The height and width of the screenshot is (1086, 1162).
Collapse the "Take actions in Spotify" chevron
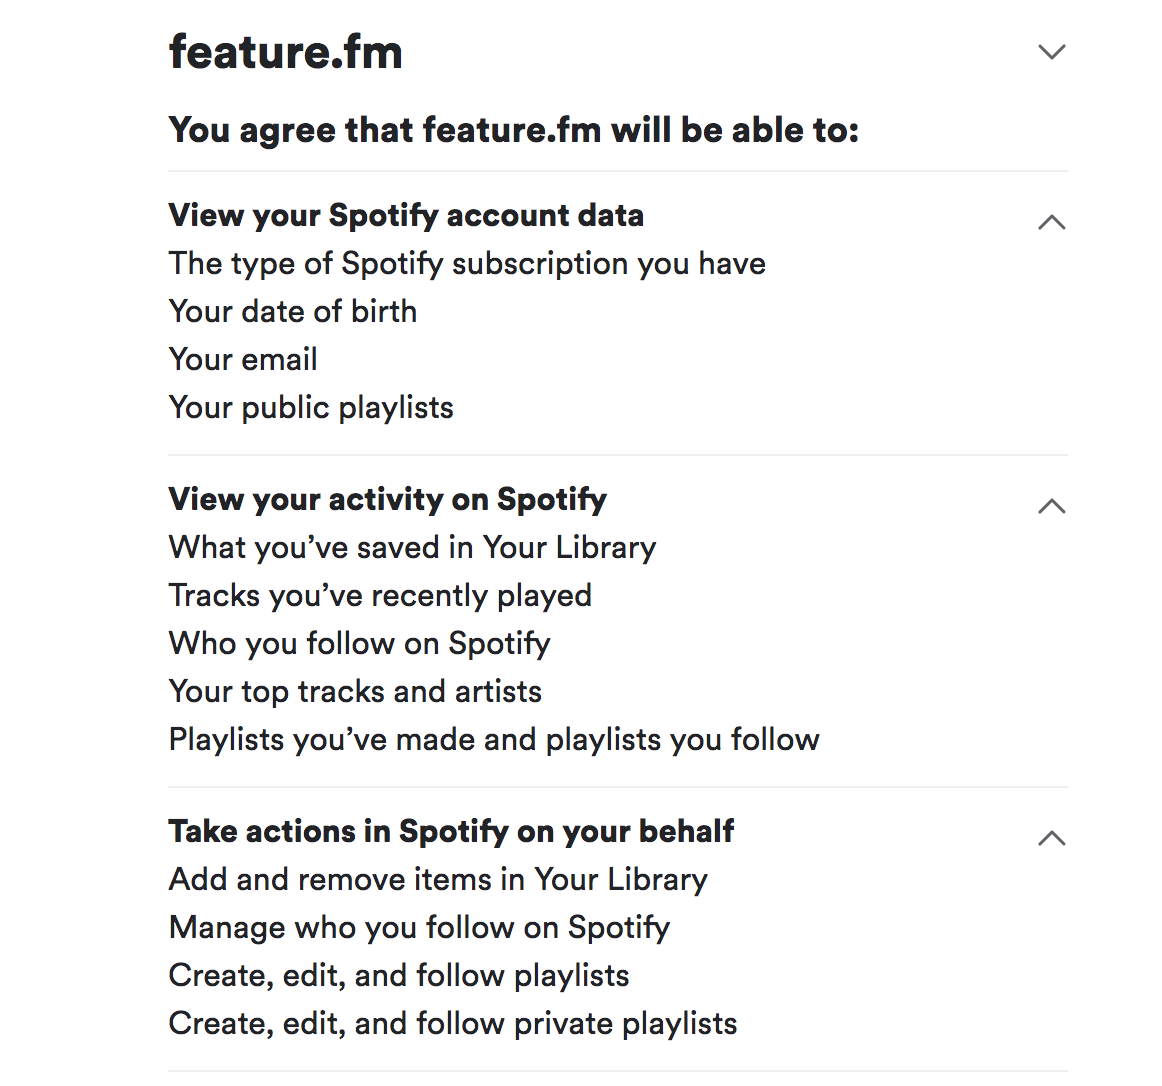tap(1052, 838)
